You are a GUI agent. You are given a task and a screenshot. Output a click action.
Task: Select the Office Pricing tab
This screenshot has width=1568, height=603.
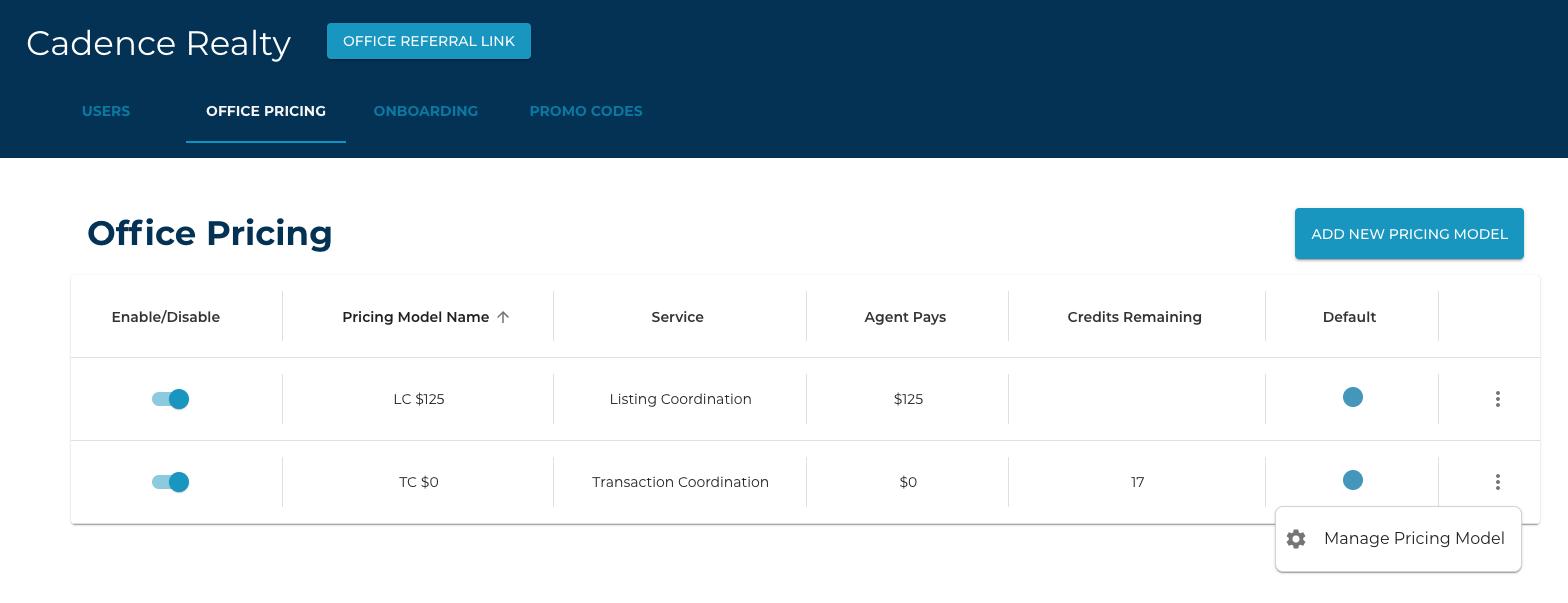pos(266,111)
